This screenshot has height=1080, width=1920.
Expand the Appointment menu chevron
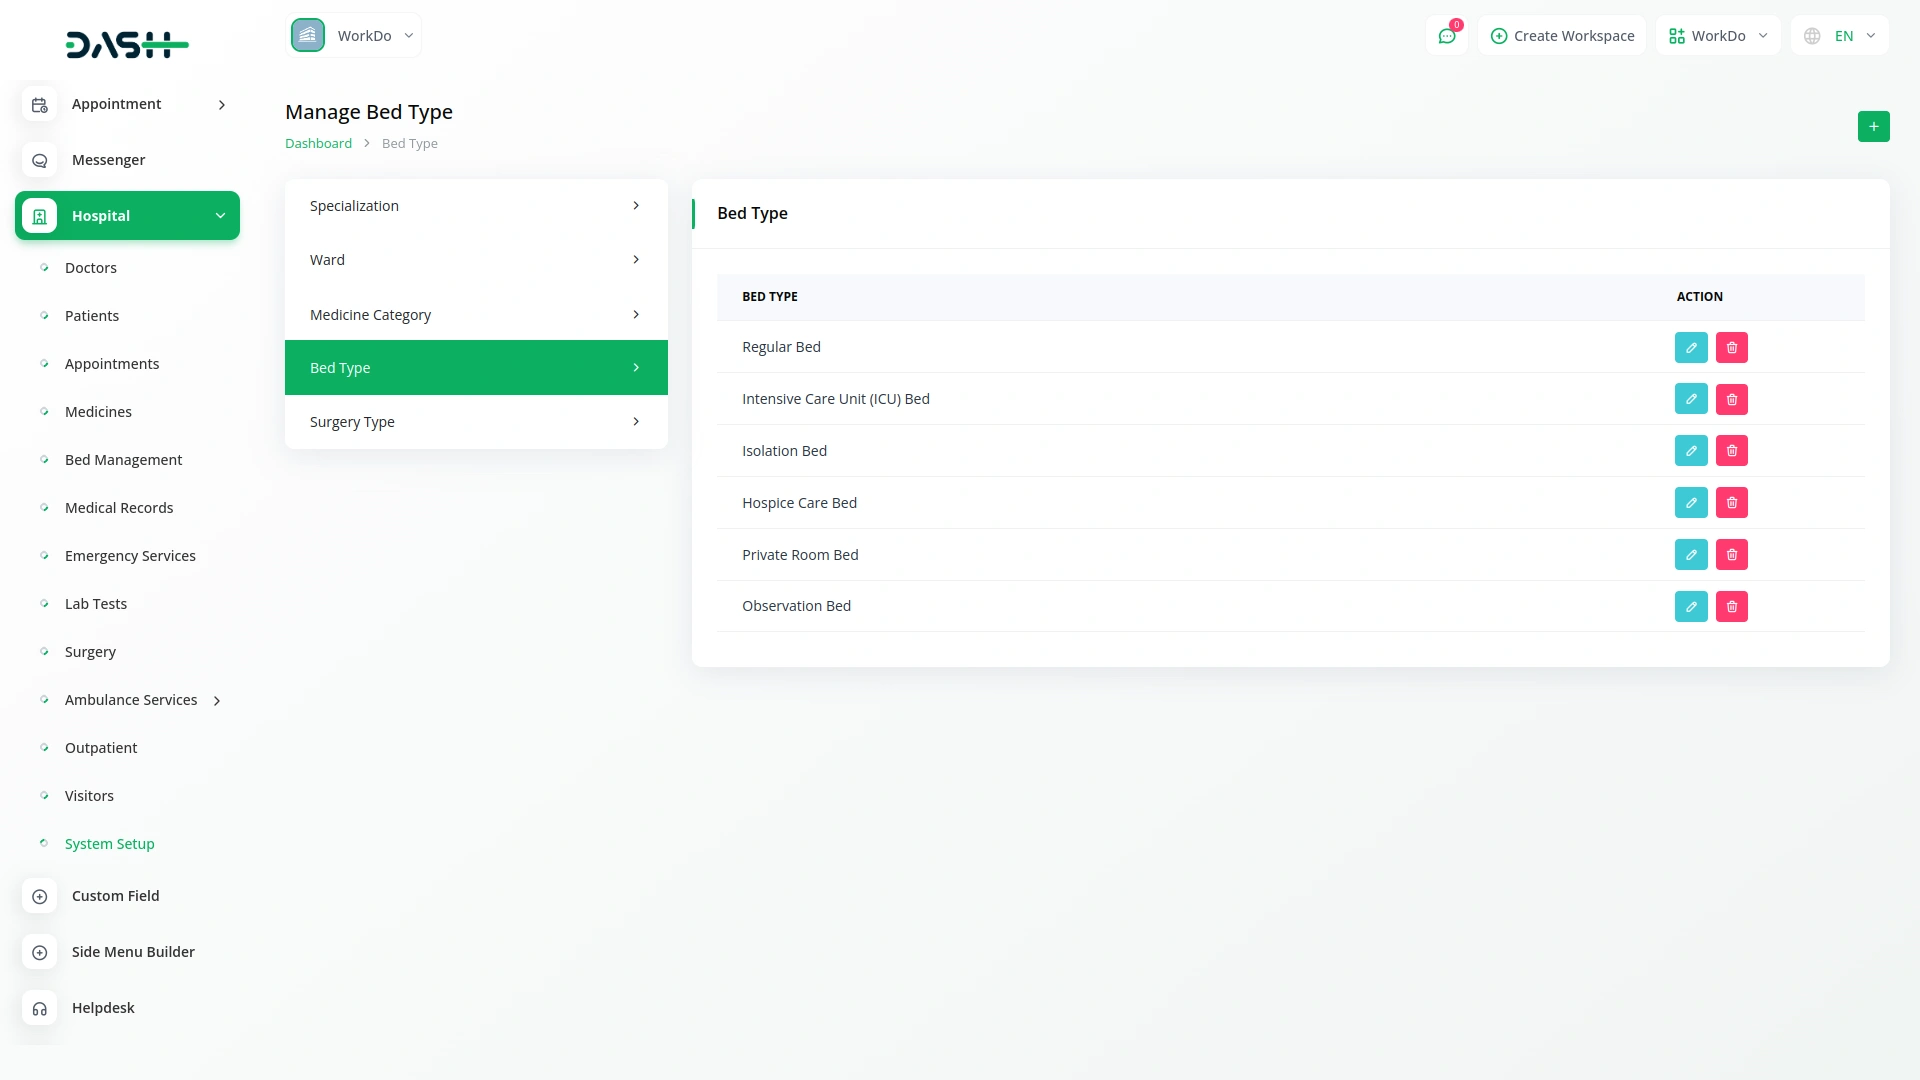(222, 105)
